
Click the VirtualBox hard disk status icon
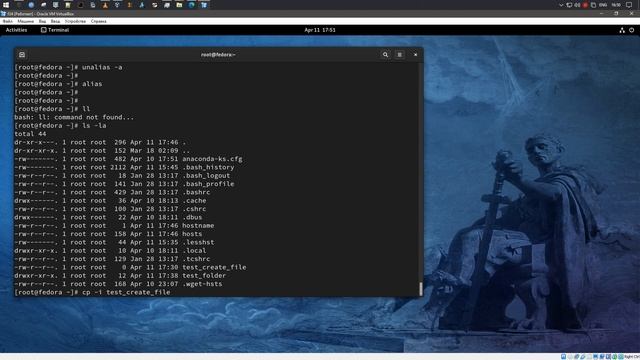(564, 357)
